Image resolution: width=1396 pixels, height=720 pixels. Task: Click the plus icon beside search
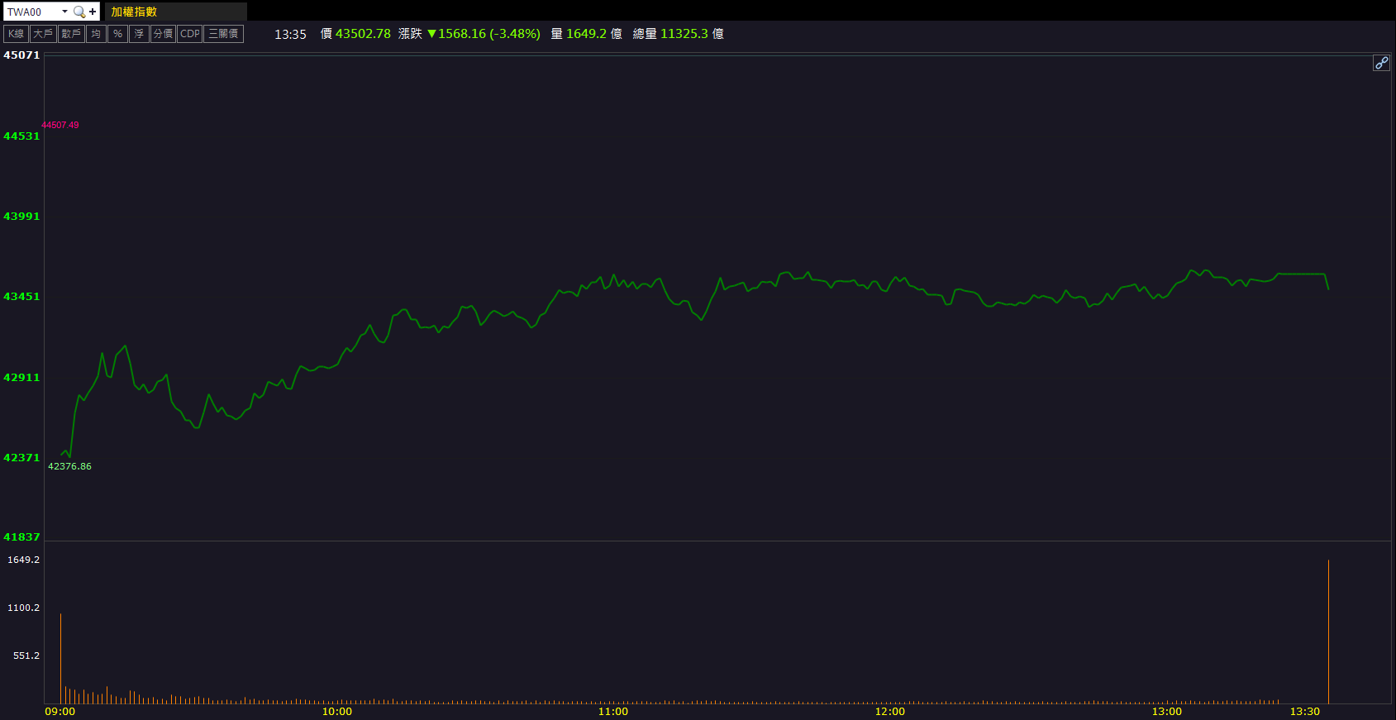pyautogui.click(x=93, y=12)
